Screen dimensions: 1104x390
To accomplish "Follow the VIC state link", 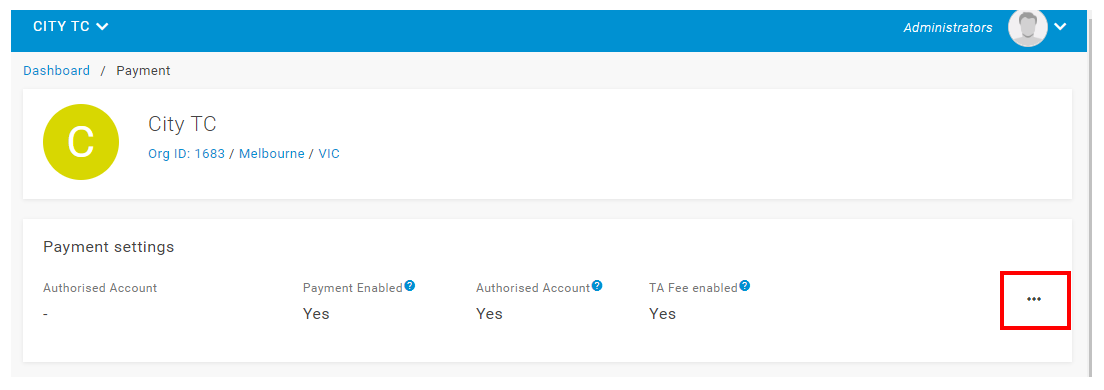I will point(329,153).
